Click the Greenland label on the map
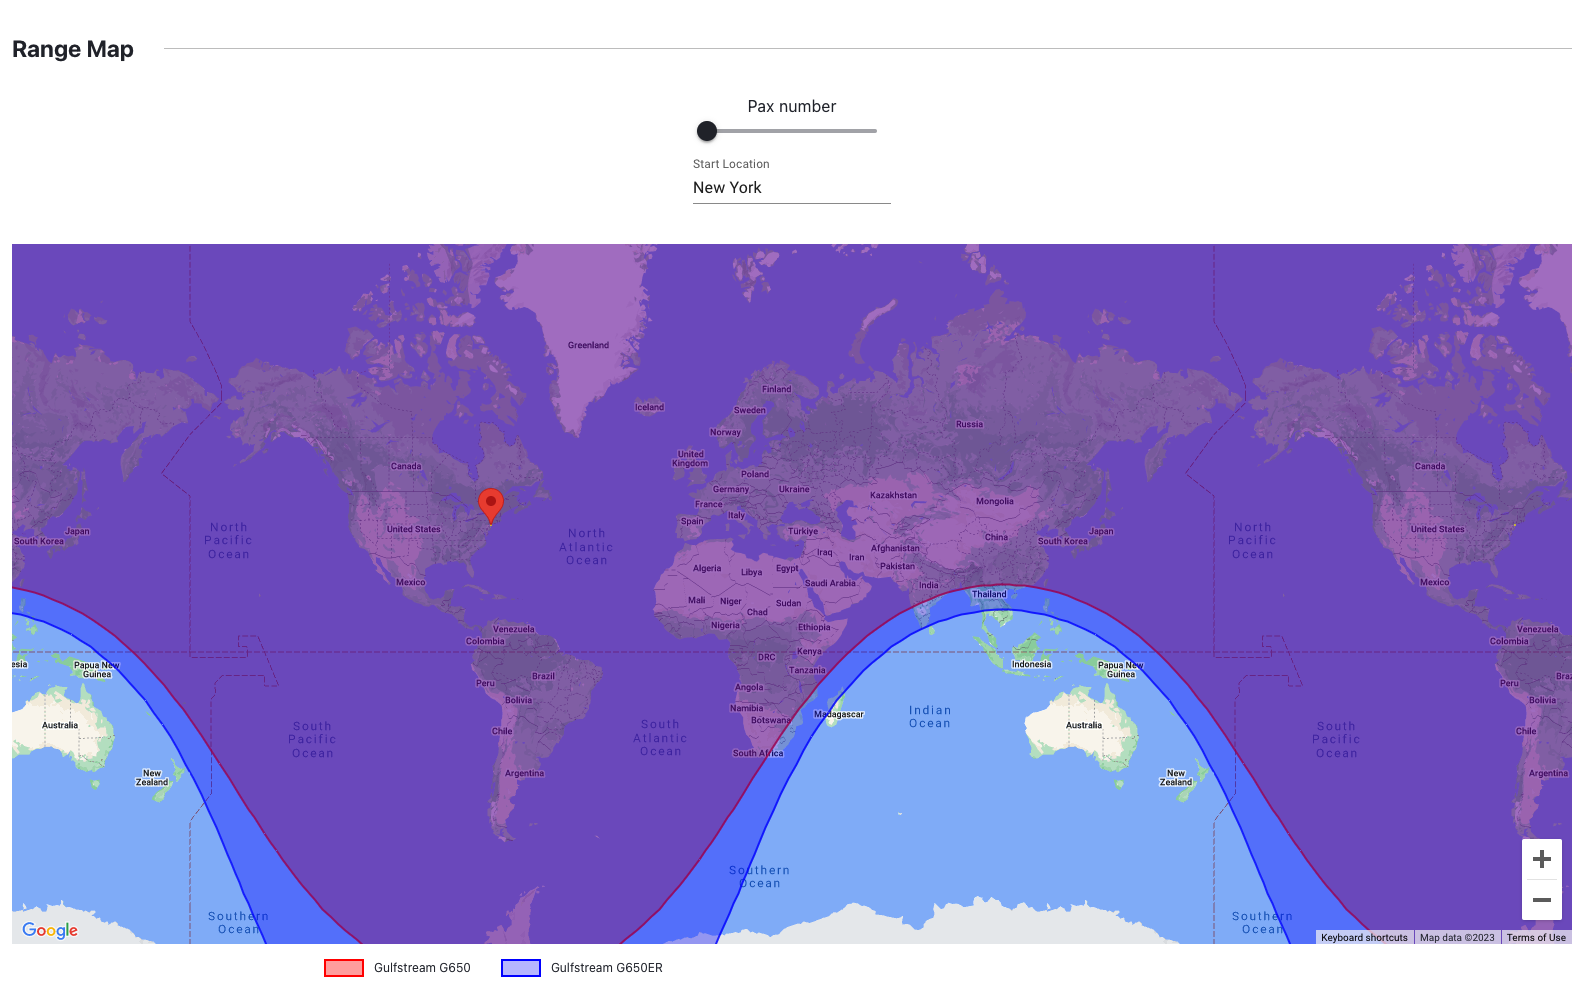 (588, 345)
